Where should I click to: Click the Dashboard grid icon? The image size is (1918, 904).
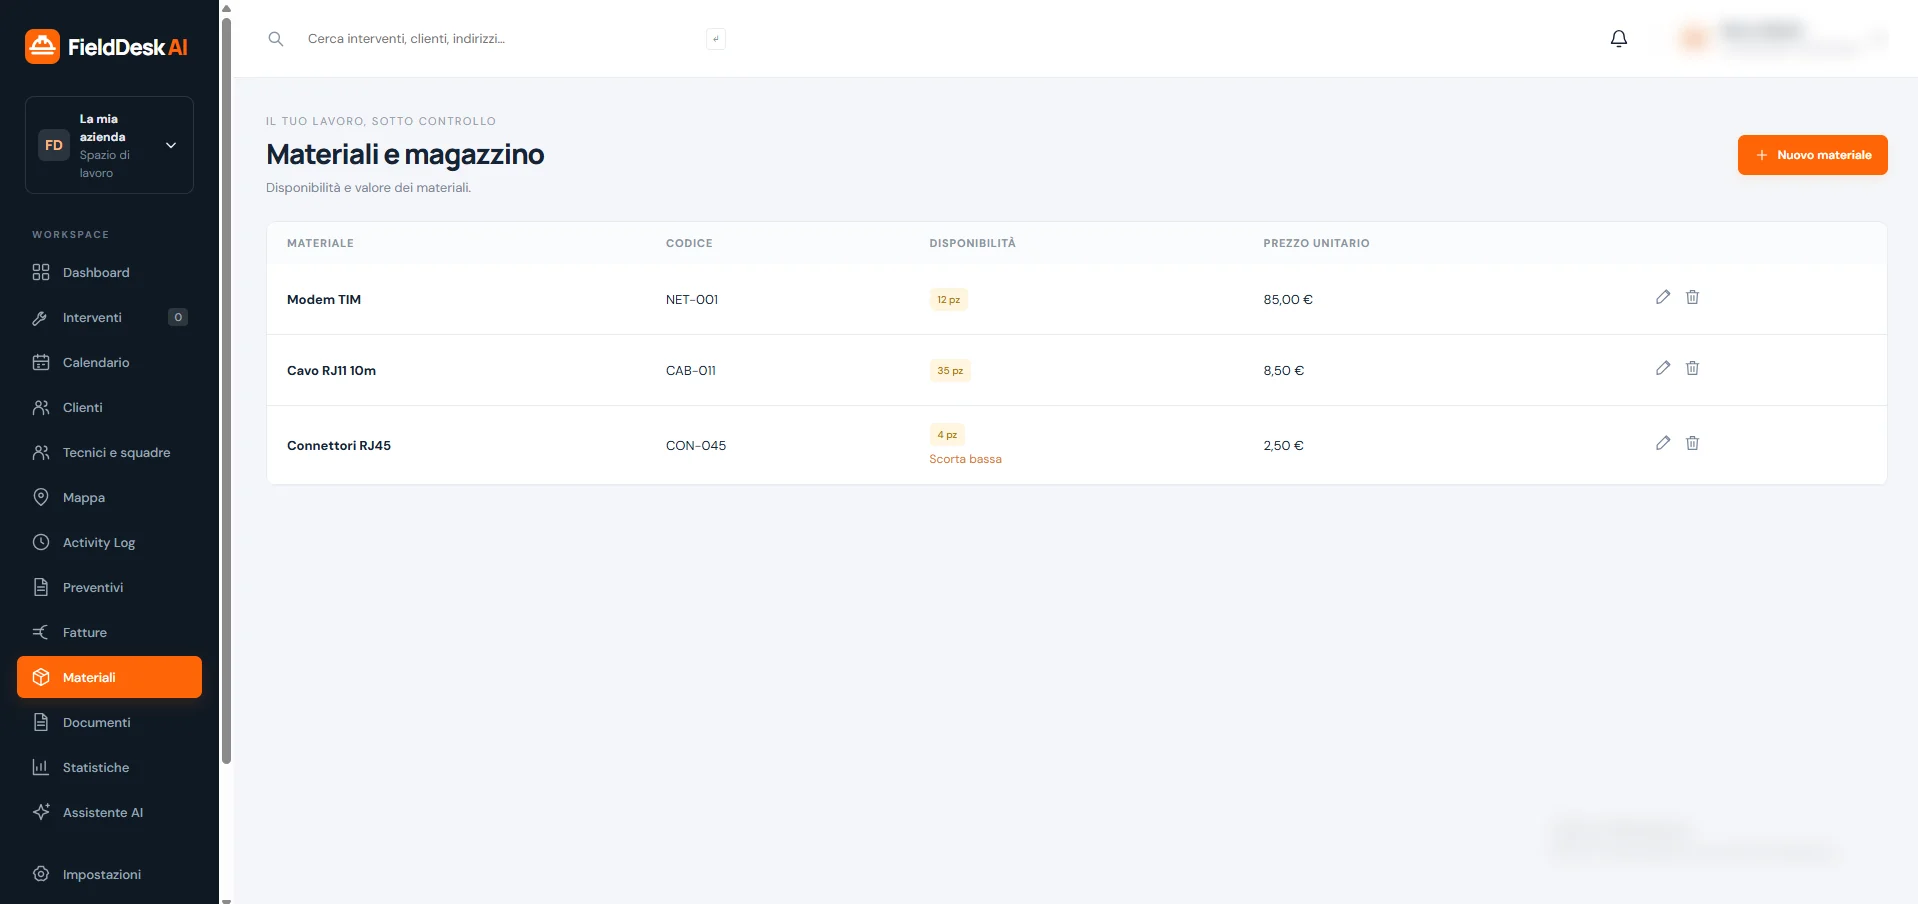point(41,272)
